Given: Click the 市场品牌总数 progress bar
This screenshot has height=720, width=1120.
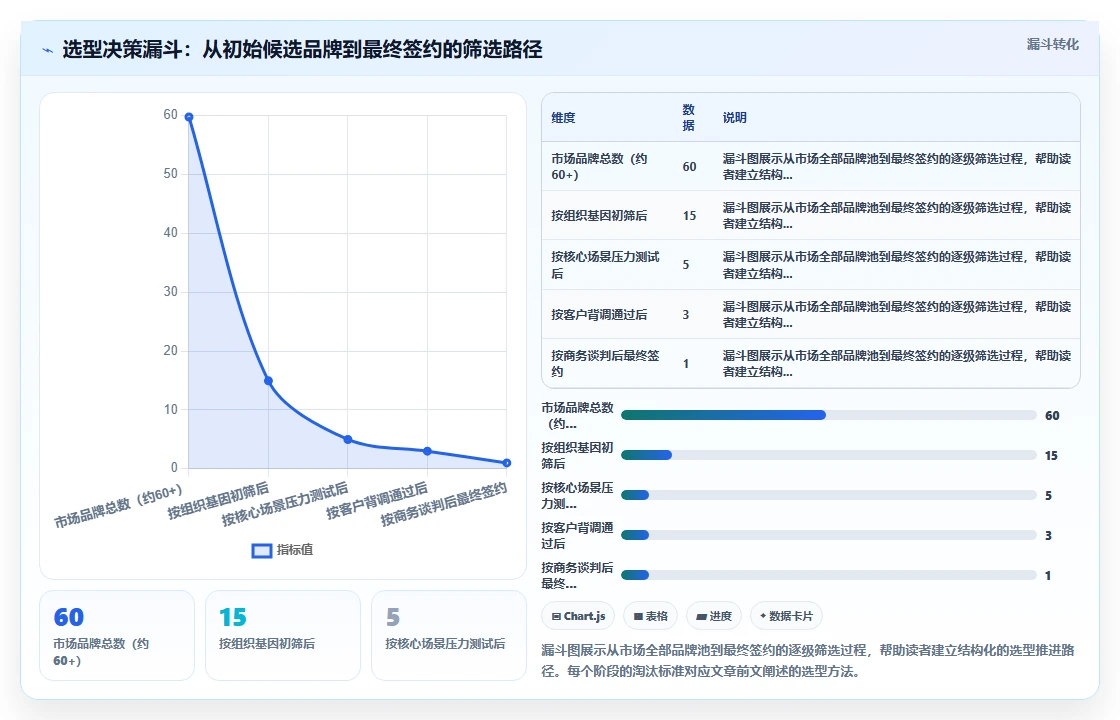Looking at the screenshot, I should 829,415.
